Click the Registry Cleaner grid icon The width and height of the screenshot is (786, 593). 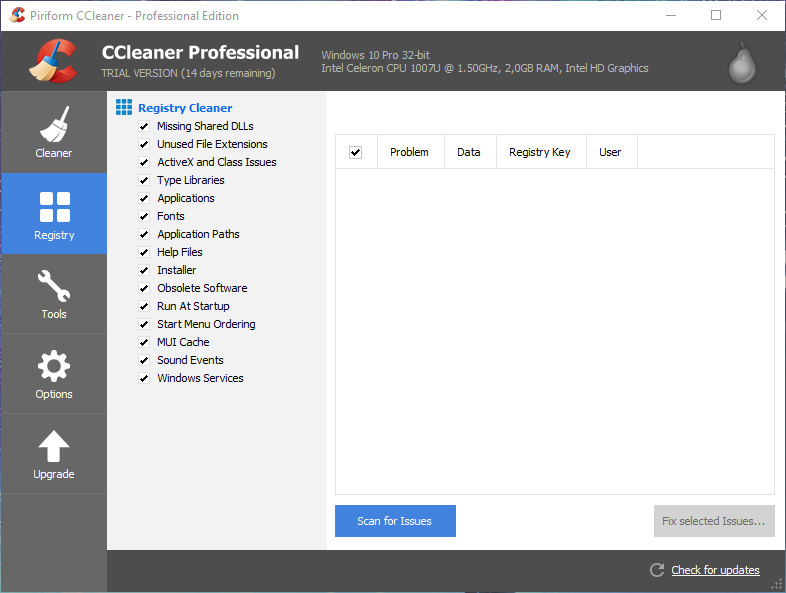[124, 107]
